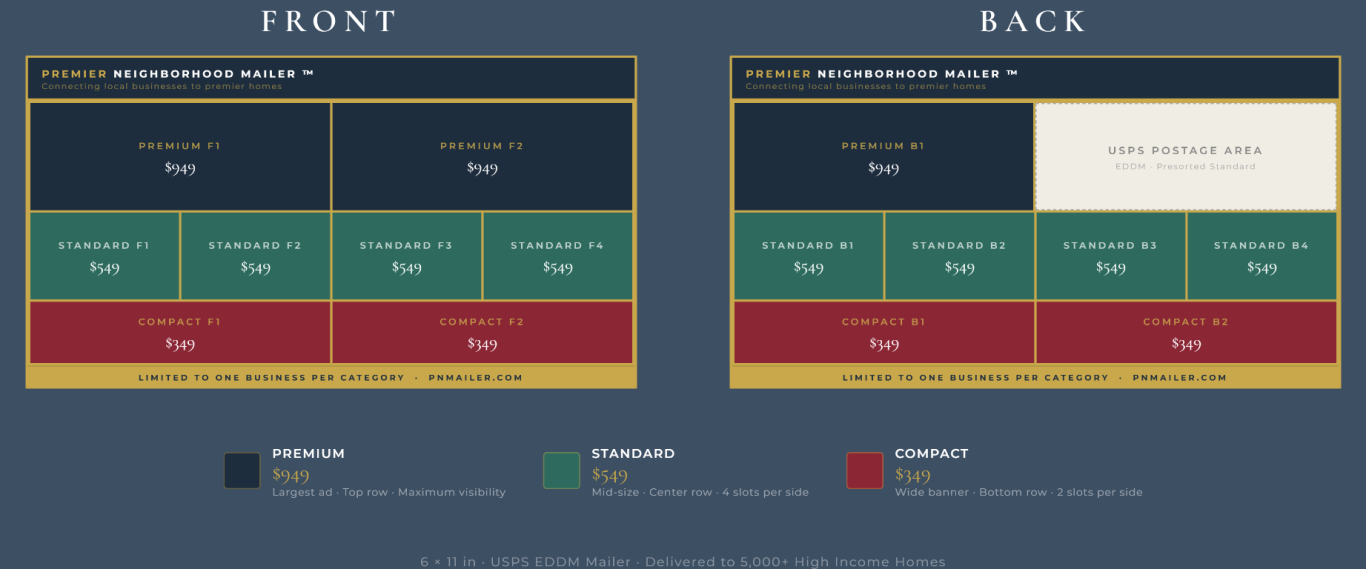Pick the Compact F2 banner slot
The image size is (1366, 569).
[x=482, y=333]
